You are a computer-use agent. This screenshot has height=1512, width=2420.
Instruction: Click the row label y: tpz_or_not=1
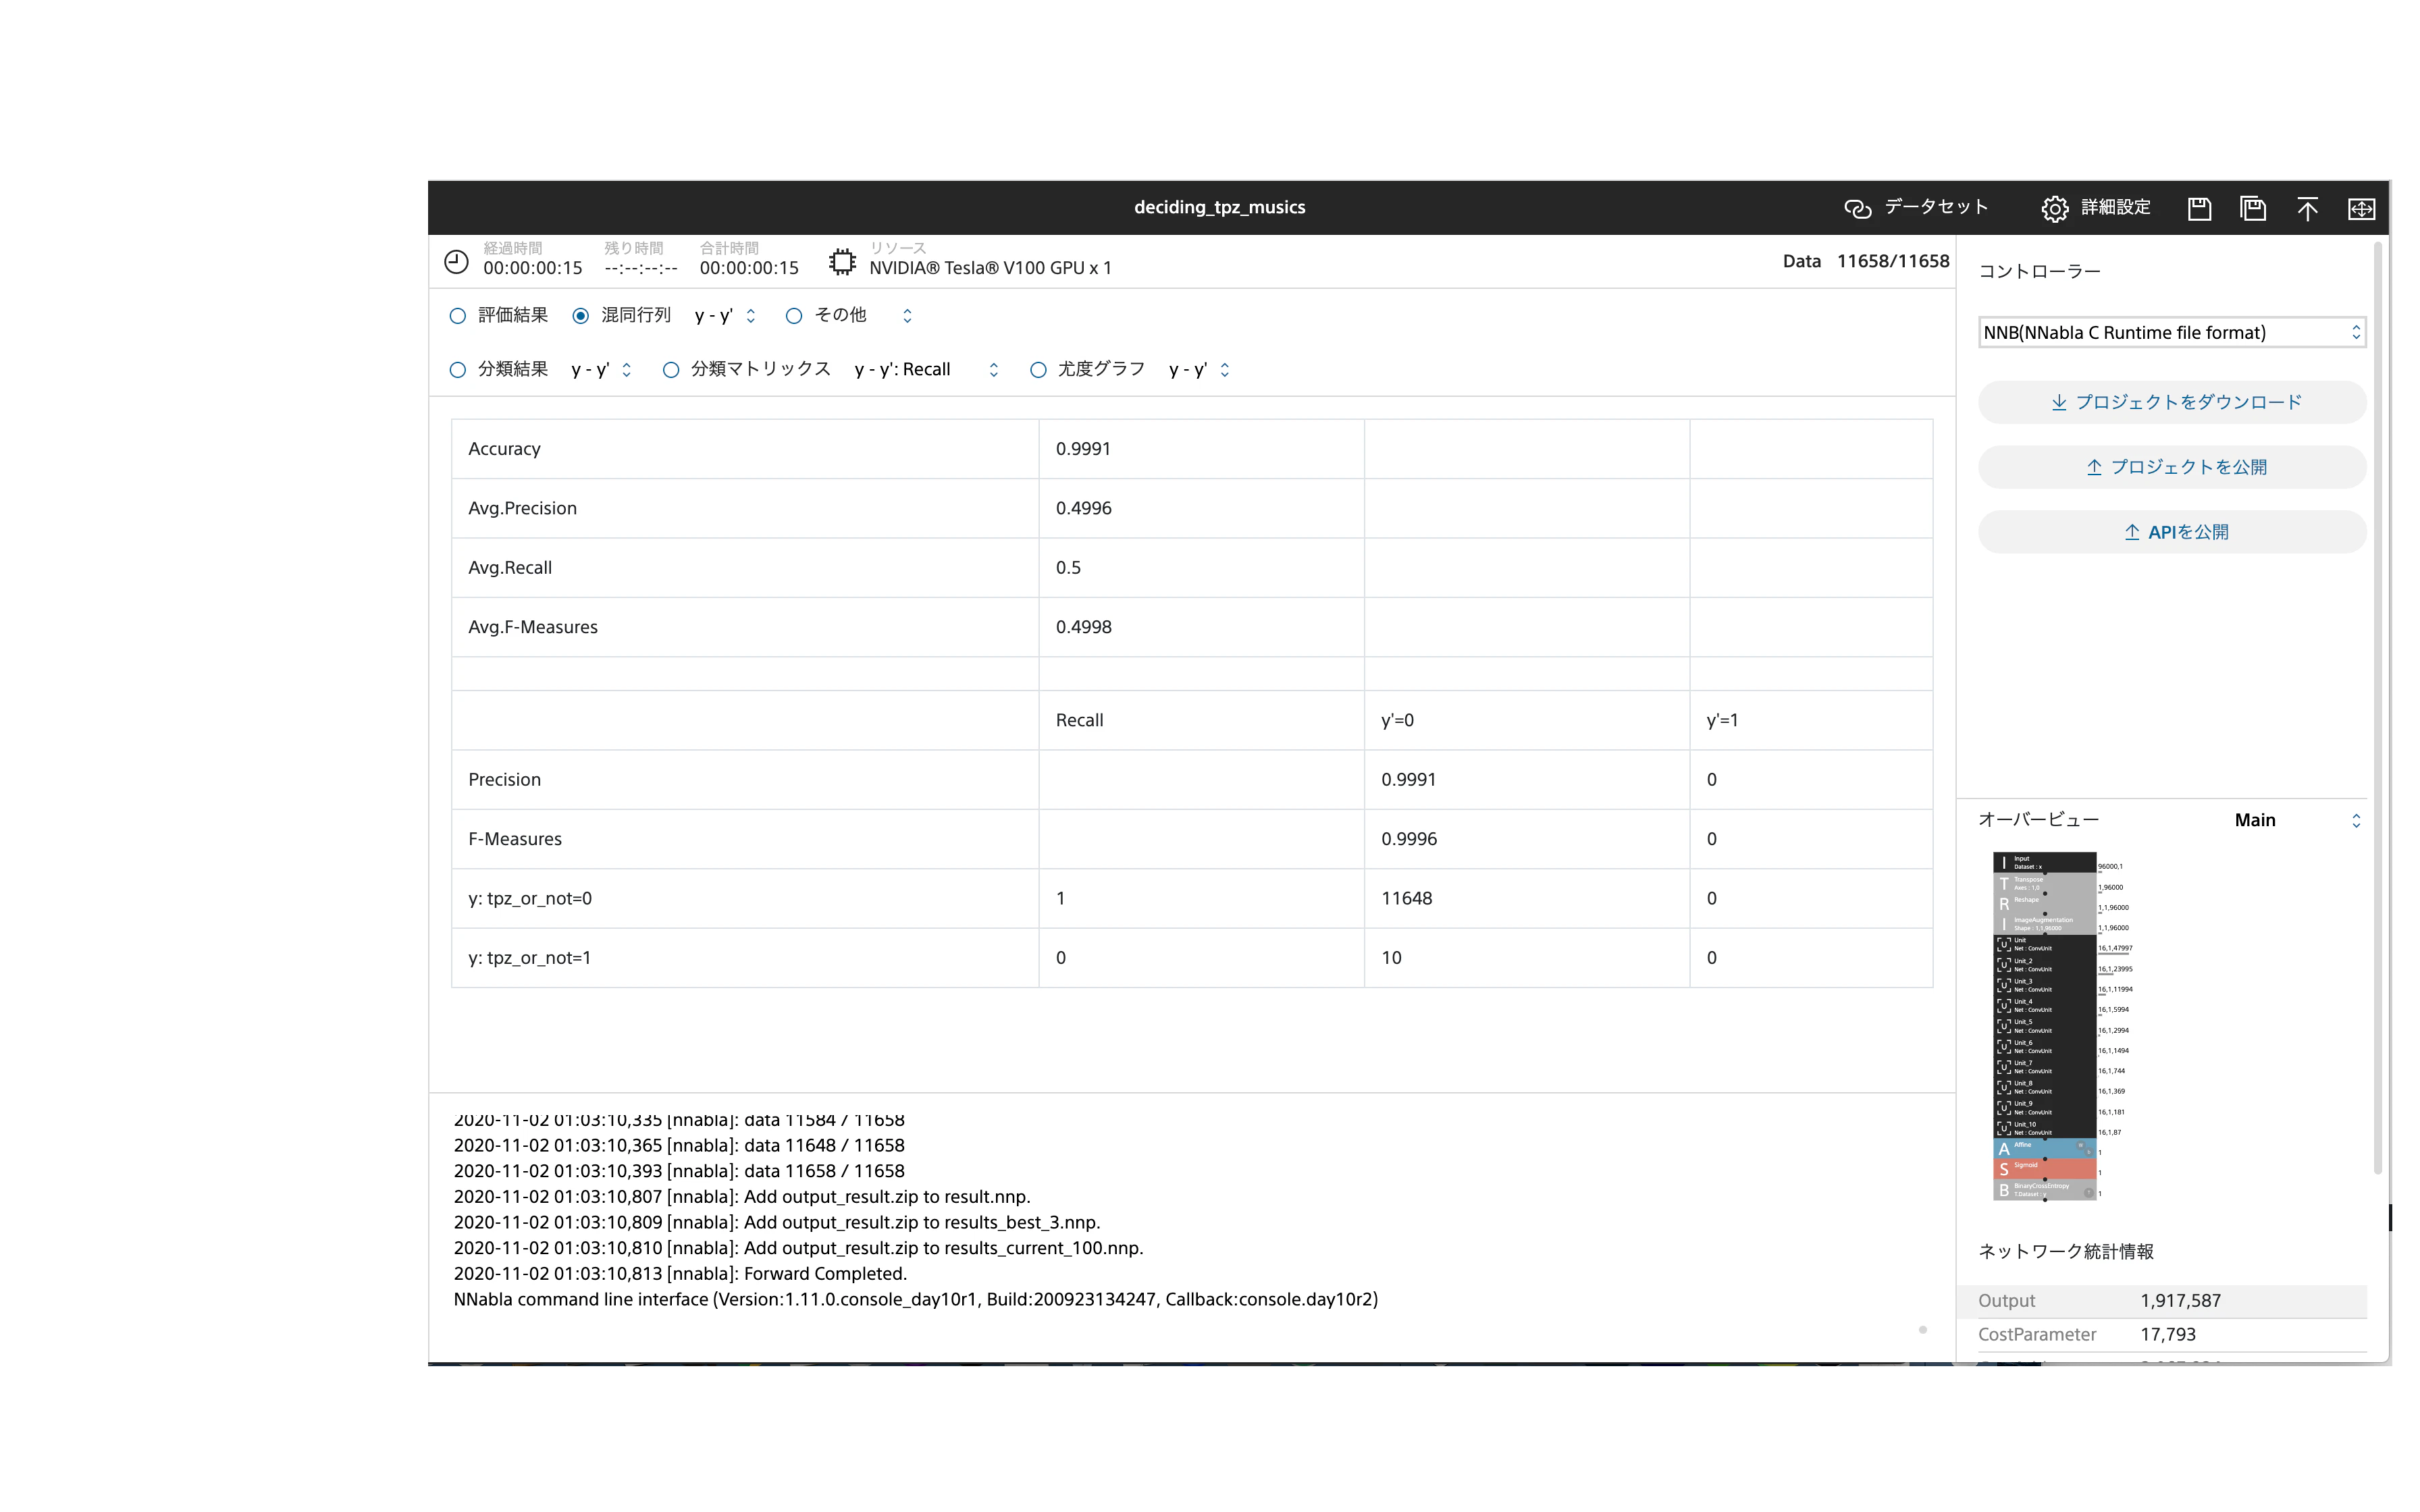point(530,958)
